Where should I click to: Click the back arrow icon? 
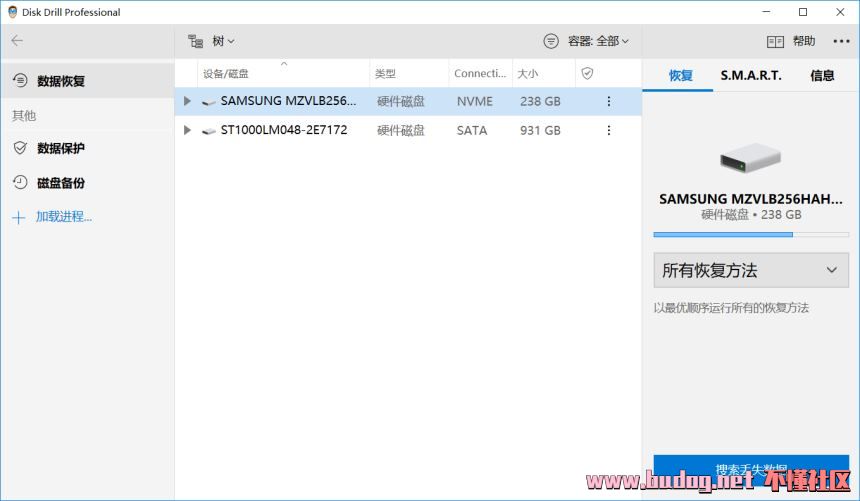17,41
